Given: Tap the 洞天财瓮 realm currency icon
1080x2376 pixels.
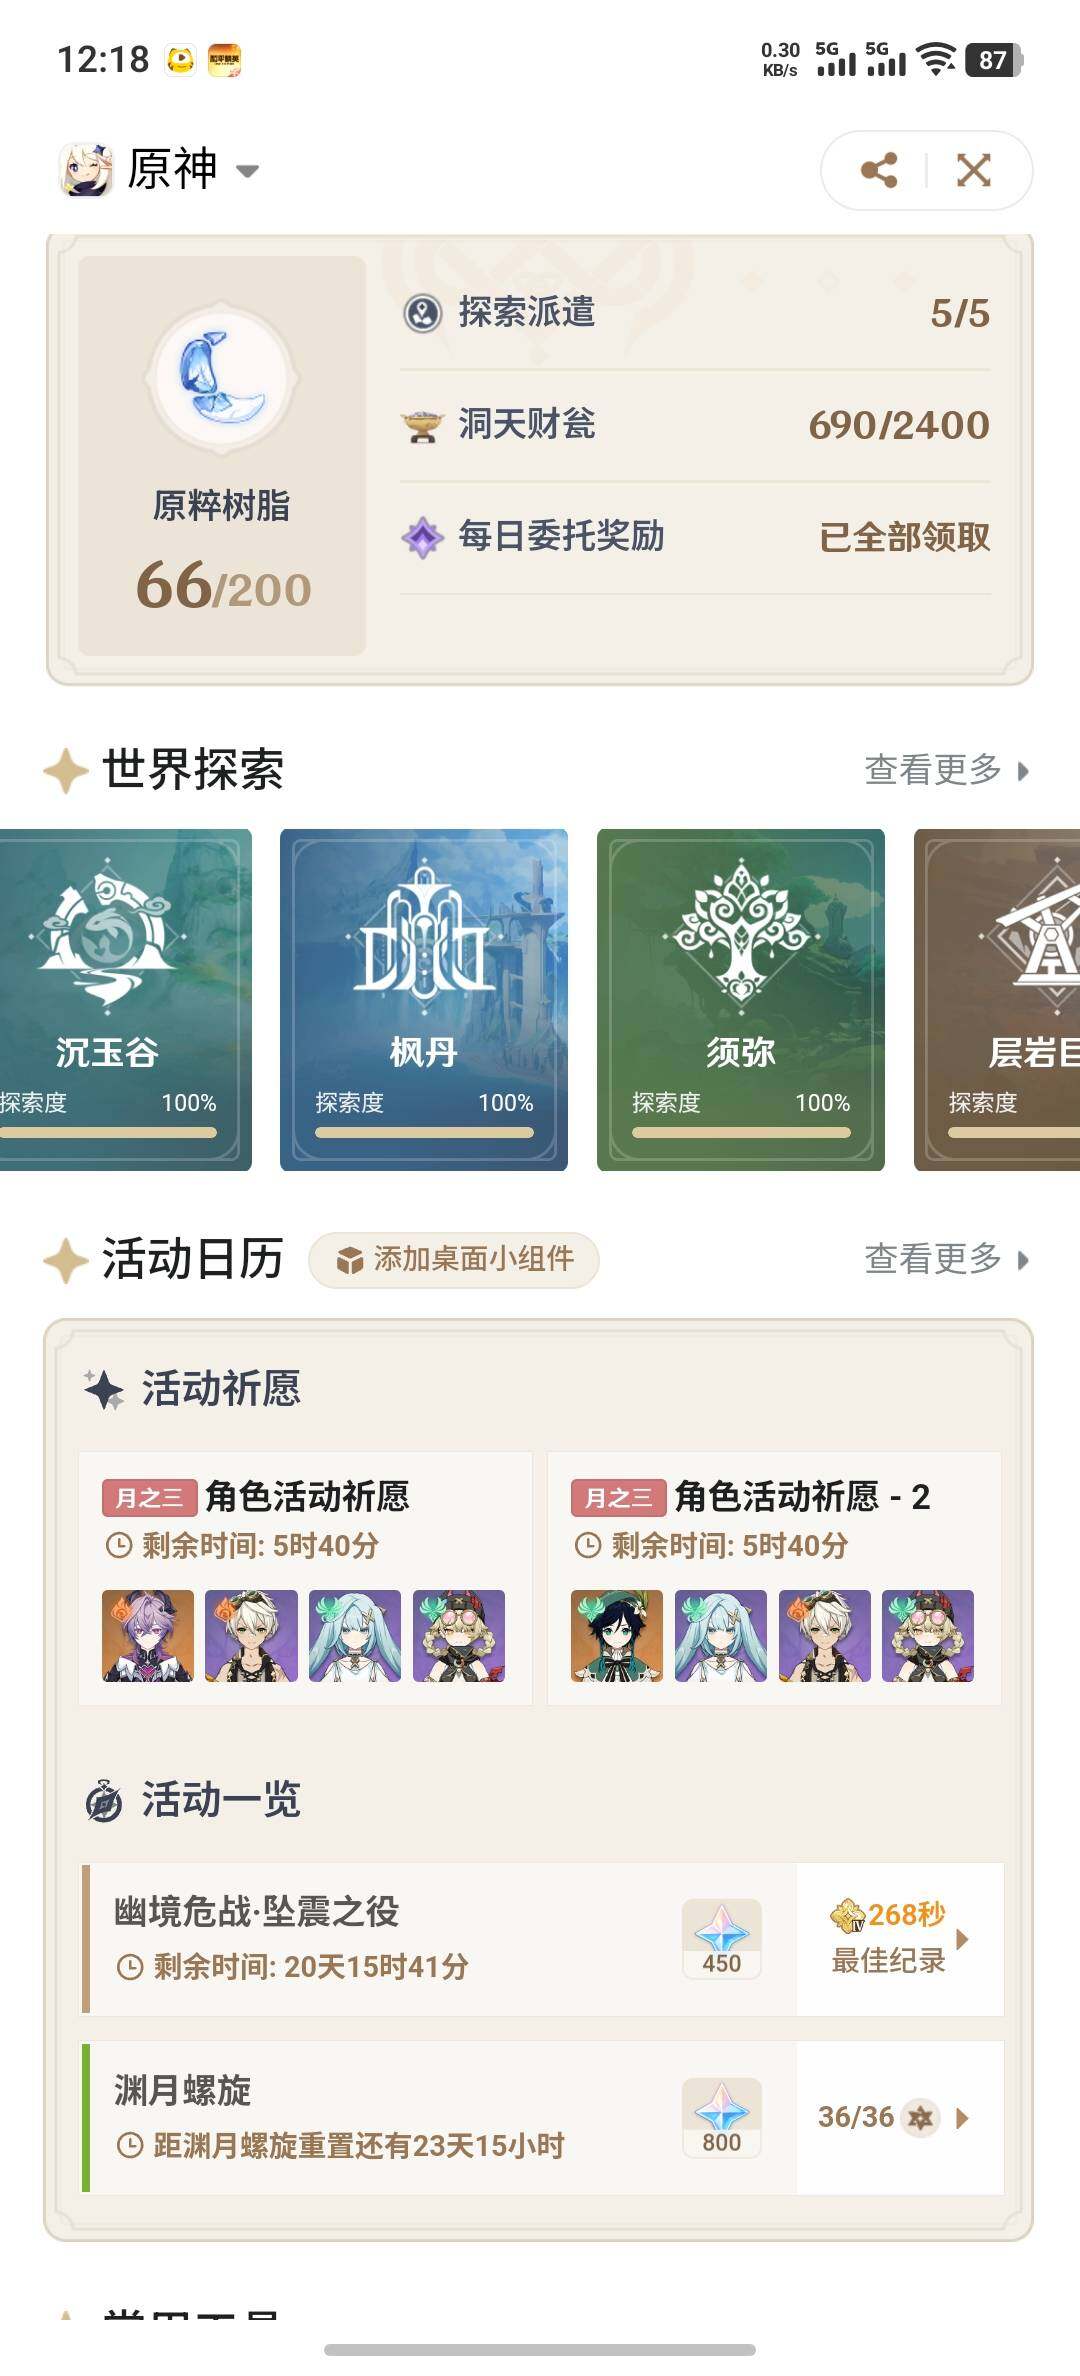Looking at the screenshot, I should 422,425.
